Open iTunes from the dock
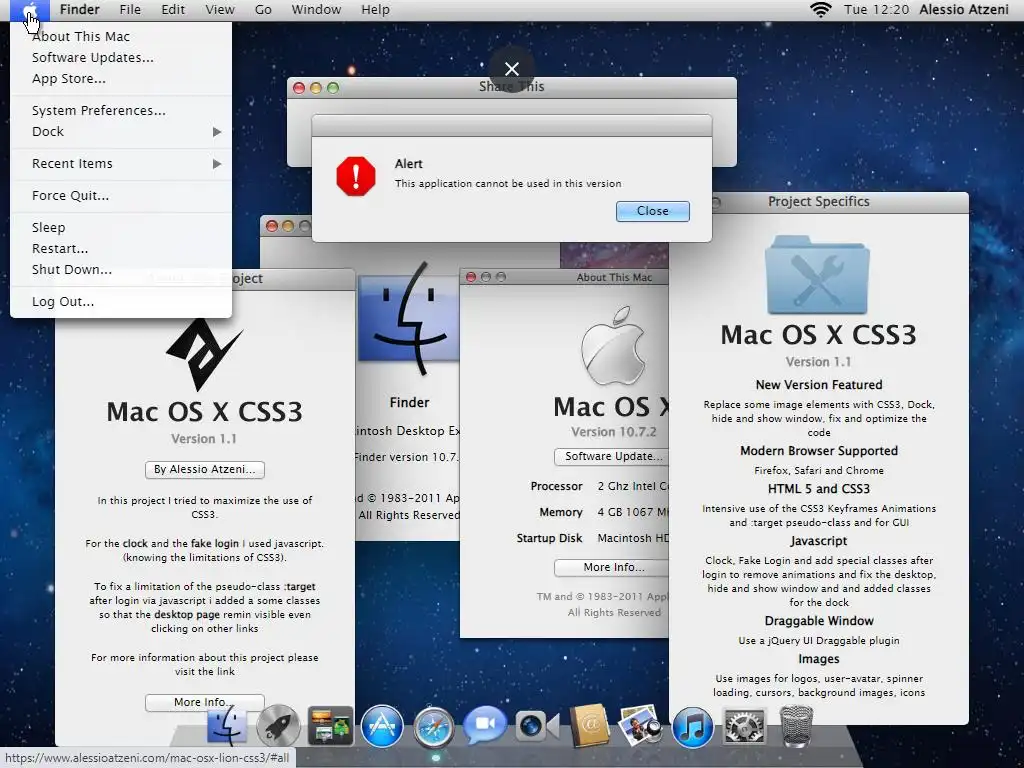 692,727
